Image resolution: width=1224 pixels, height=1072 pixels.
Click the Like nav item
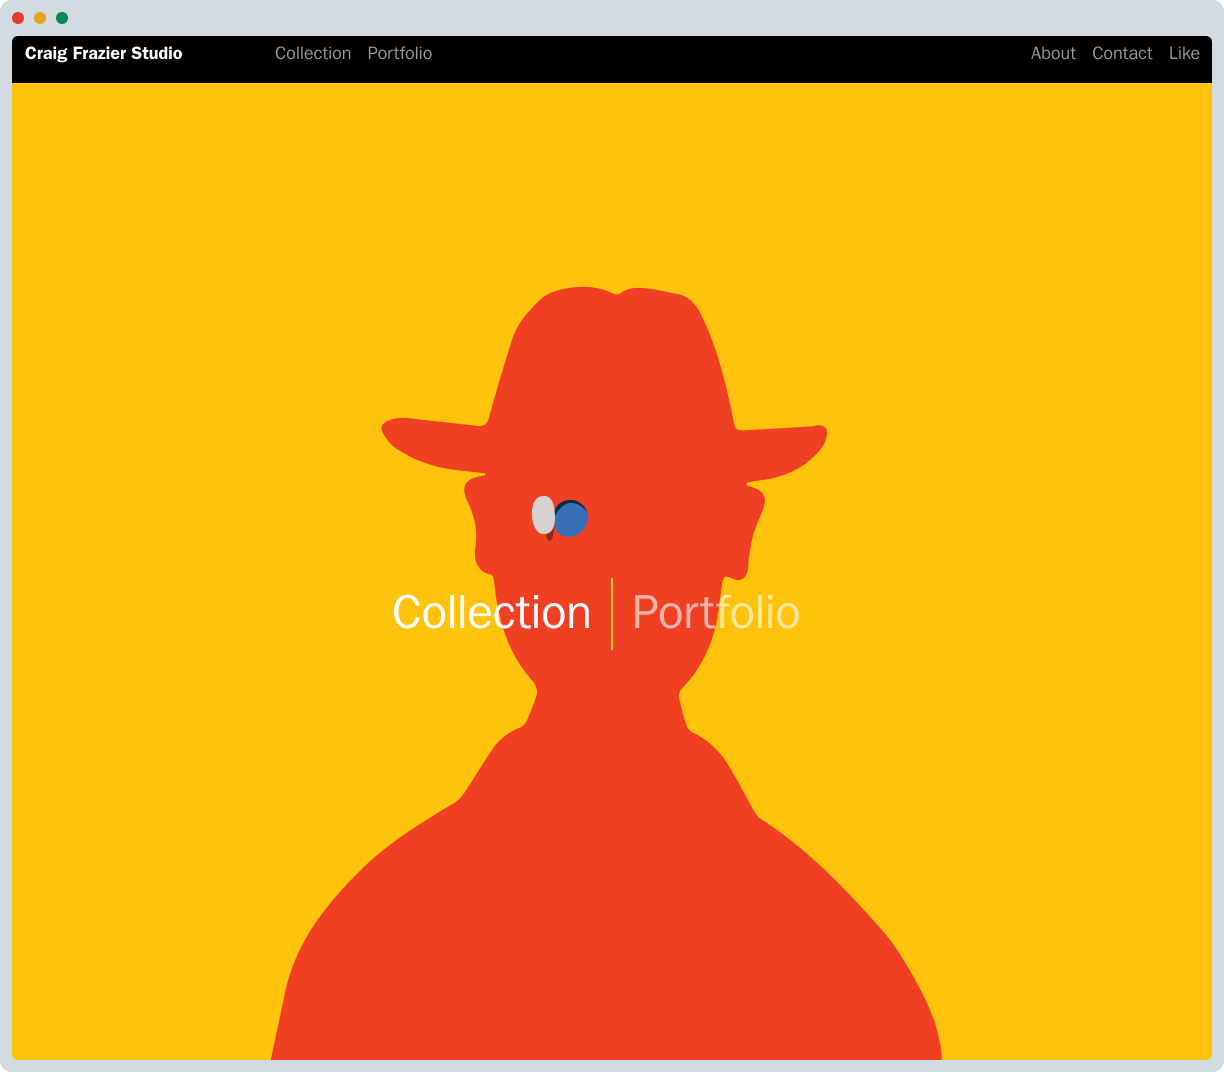tap(1184, 53)
